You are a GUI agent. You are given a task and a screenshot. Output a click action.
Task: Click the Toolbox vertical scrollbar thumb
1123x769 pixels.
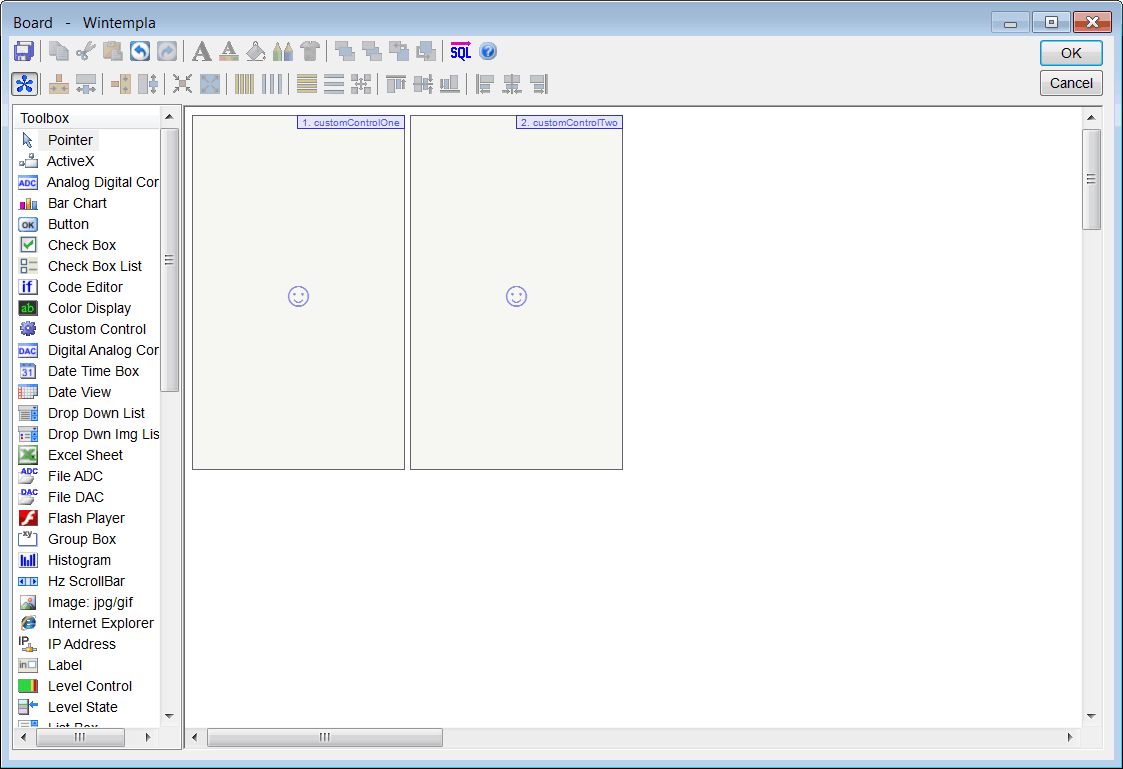170,260
